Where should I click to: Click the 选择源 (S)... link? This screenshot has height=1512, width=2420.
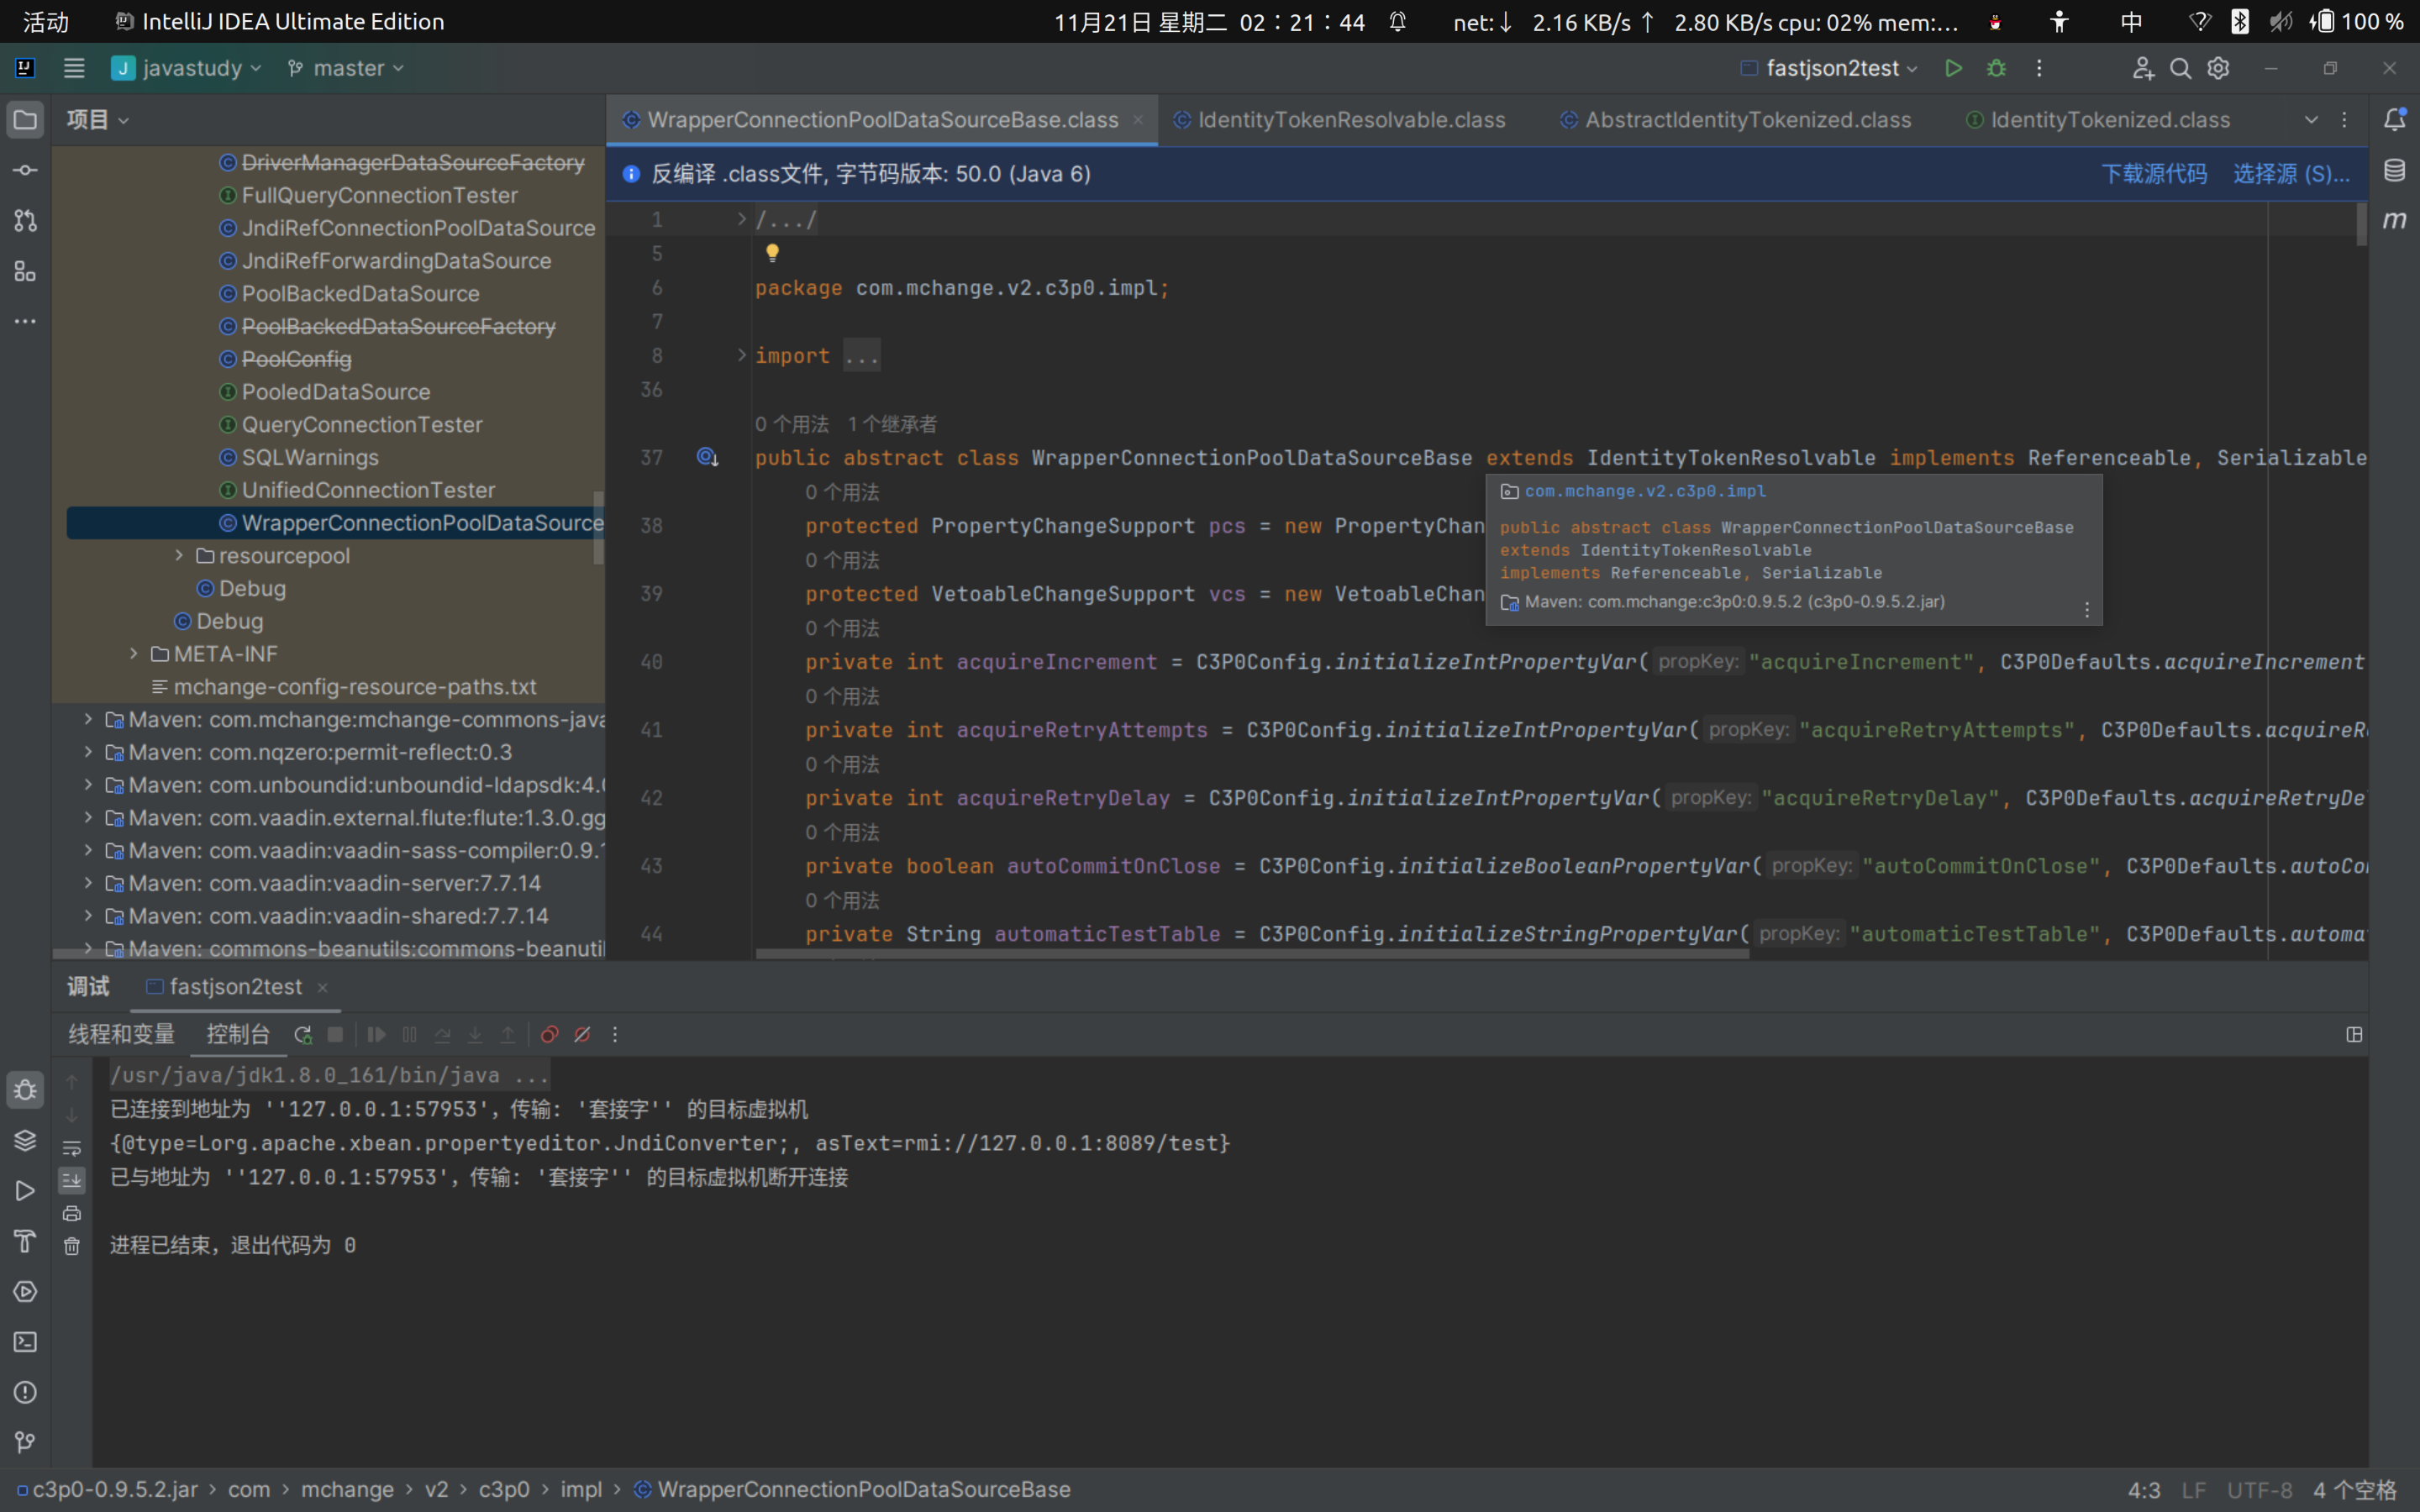2290,174
